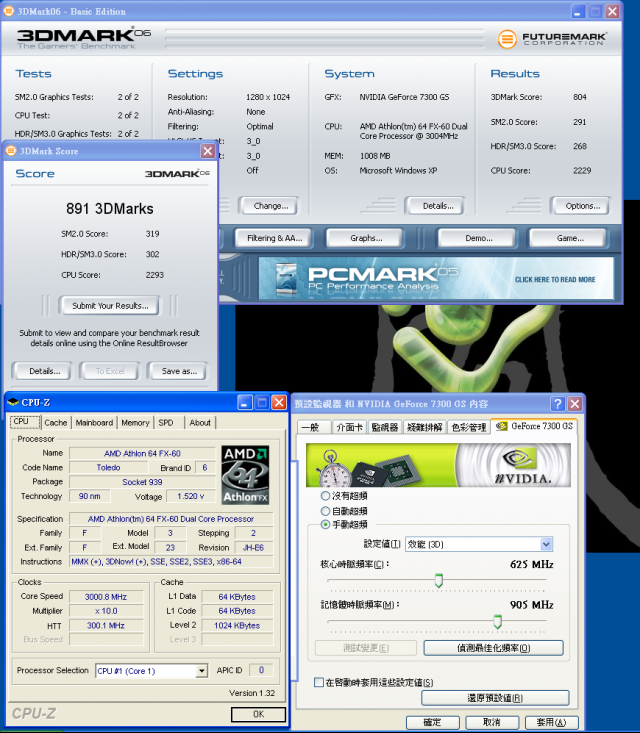Switch to the Cache tab in CPU-Z
Image resolution: width=640 pixels, height=733 pixels.
click(56, 423)
